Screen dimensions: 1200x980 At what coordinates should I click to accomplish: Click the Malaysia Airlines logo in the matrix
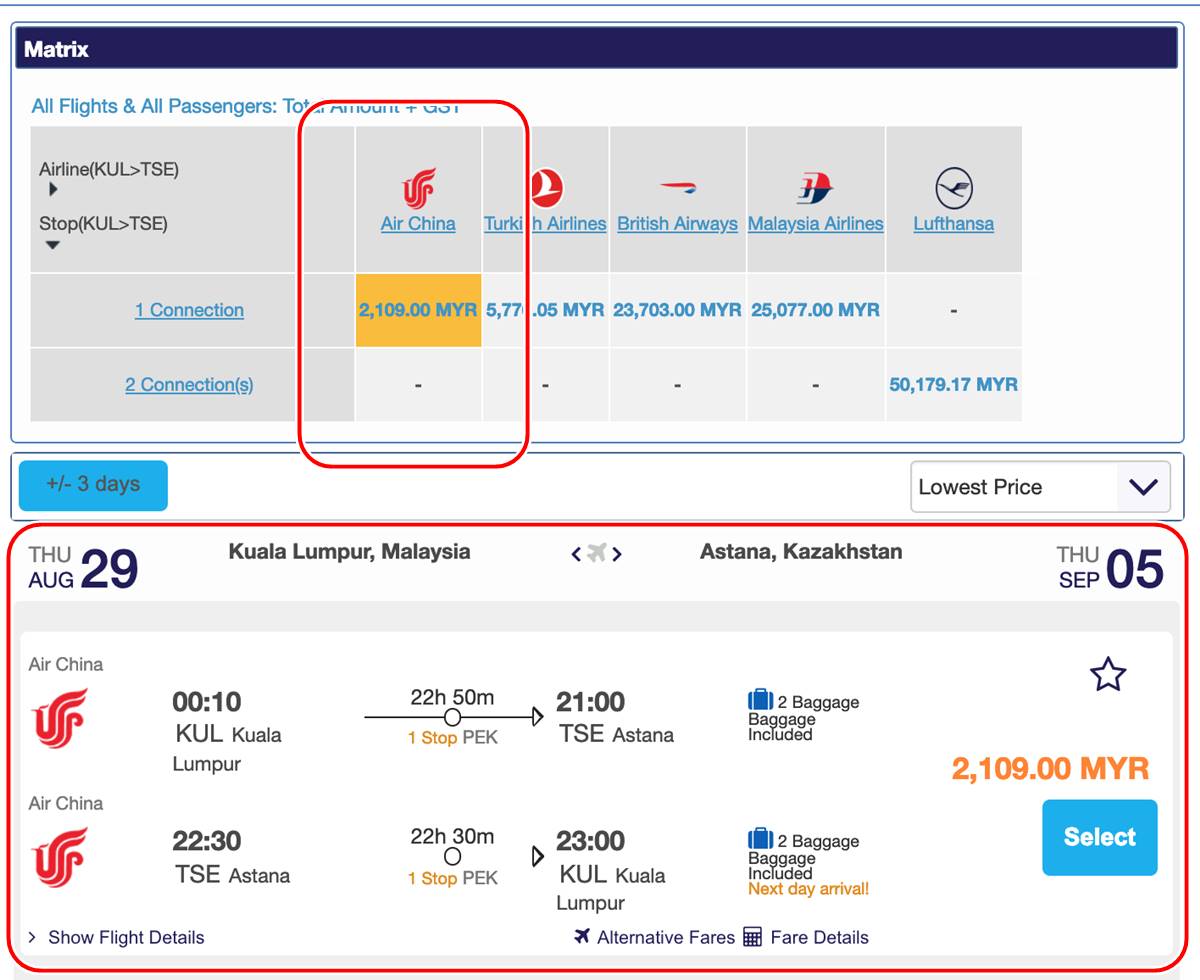[815, 188]
